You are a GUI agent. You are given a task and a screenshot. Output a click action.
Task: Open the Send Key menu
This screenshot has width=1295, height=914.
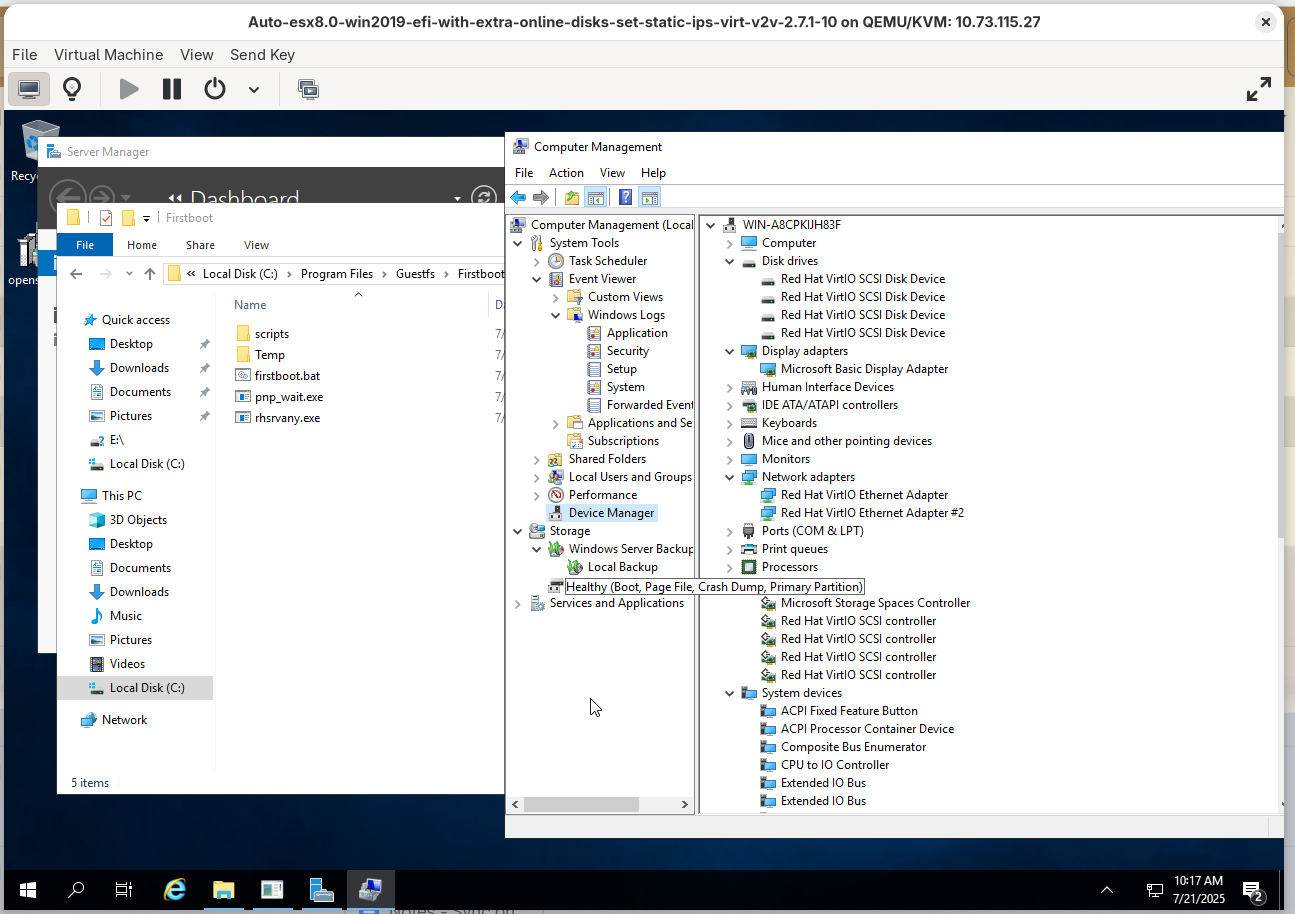pos(262,55)
